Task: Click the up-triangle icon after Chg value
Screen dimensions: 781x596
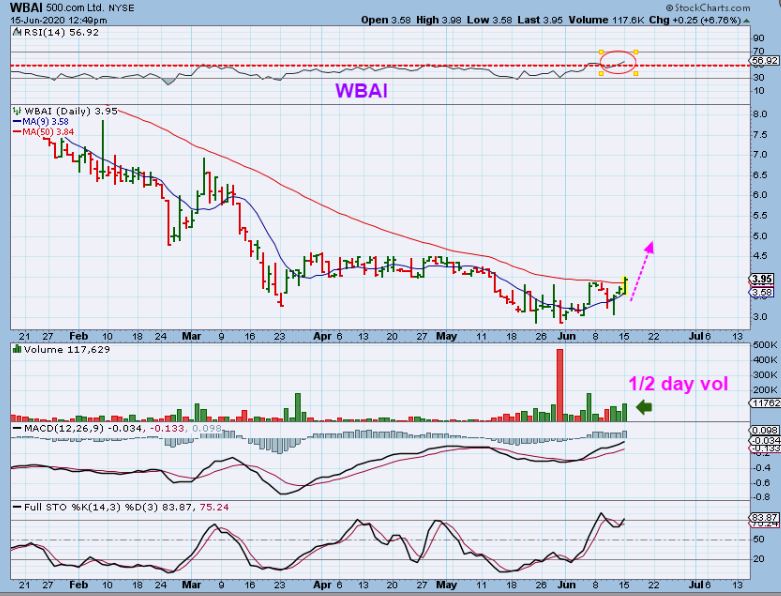Action: pos(746,20)
